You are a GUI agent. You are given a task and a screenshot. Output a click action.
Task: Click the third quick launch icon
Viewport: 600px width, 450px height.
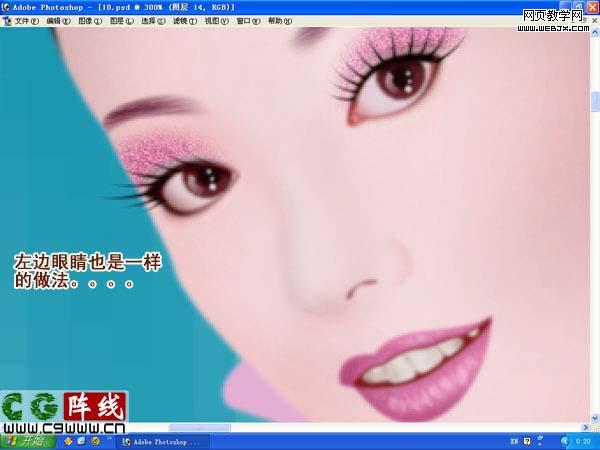(x=95, y=441)
